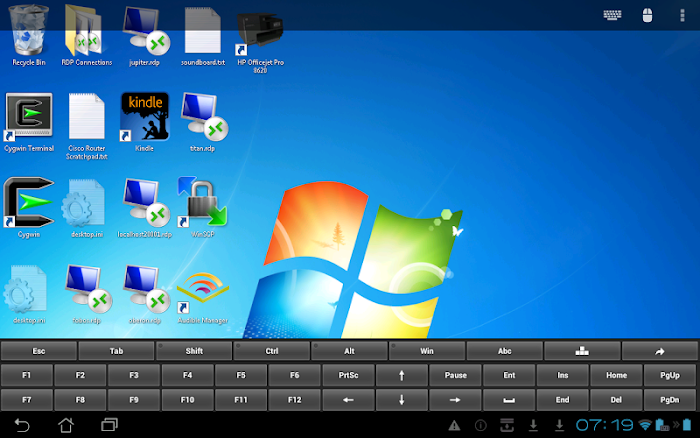Switch to the Abc keyboard layout

504,351
